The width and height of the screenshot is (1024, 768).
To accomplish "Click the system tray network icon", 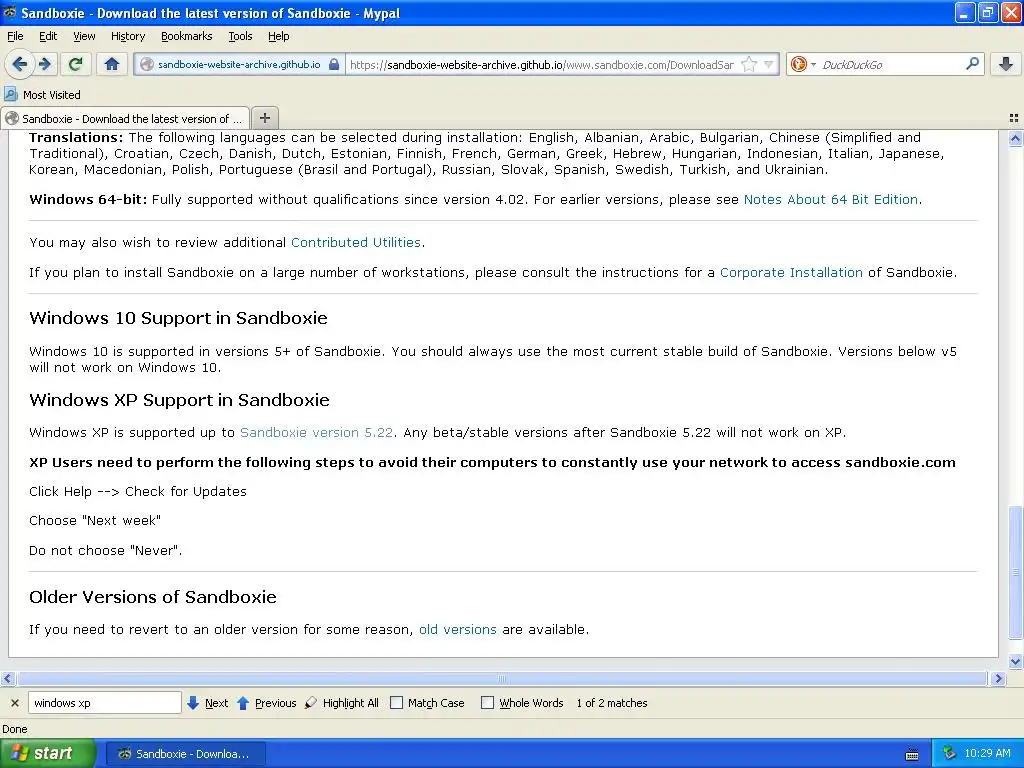I will [x=949, y=754].
